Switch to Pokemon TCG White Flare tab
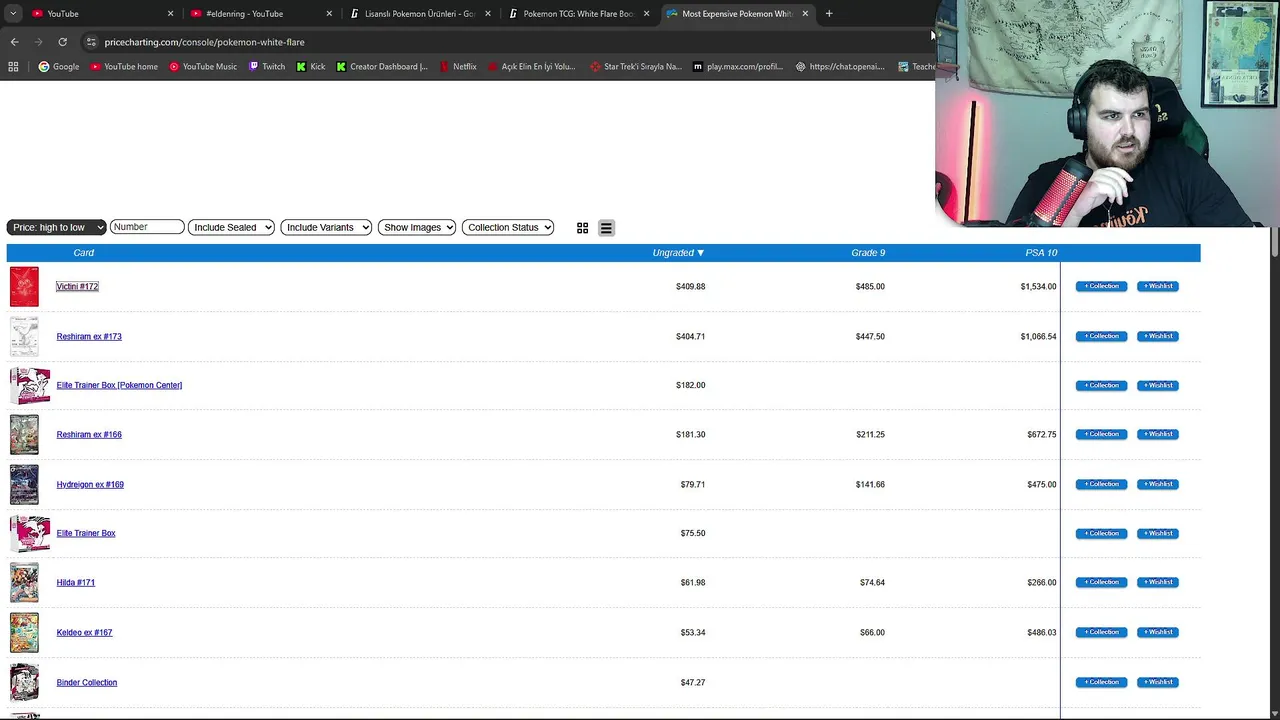Screen dimensions: 1280x720 point(579,14)
